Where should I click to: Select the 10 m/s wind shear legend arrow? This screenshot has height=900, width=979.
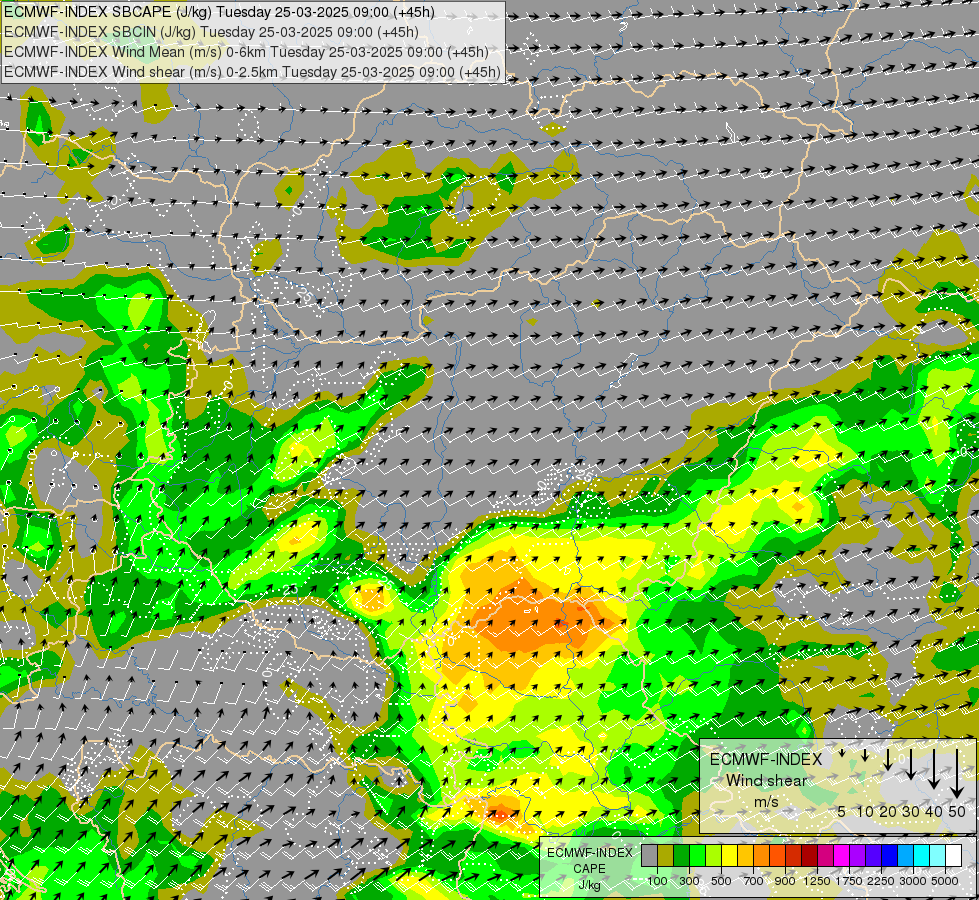pyautogui.click(x=865, y=755)
